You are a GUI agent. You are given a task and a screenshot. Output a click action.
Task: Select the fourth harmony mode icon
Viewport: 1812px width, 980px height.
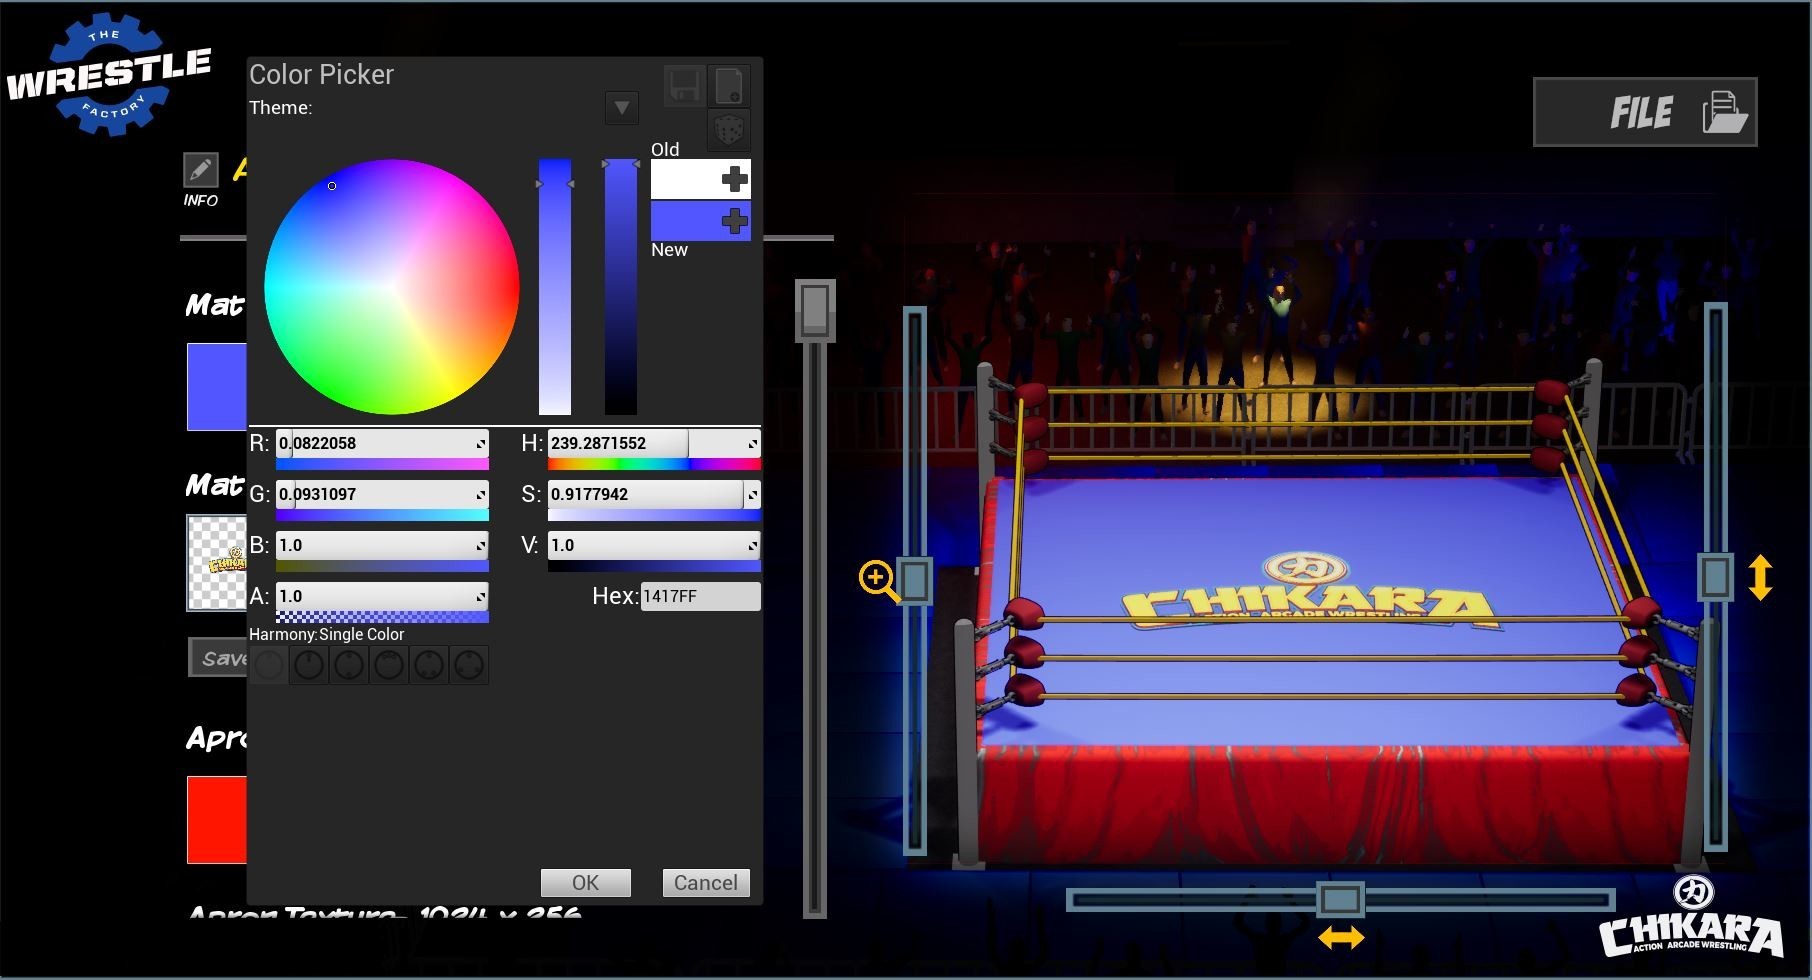pos(389,665)
